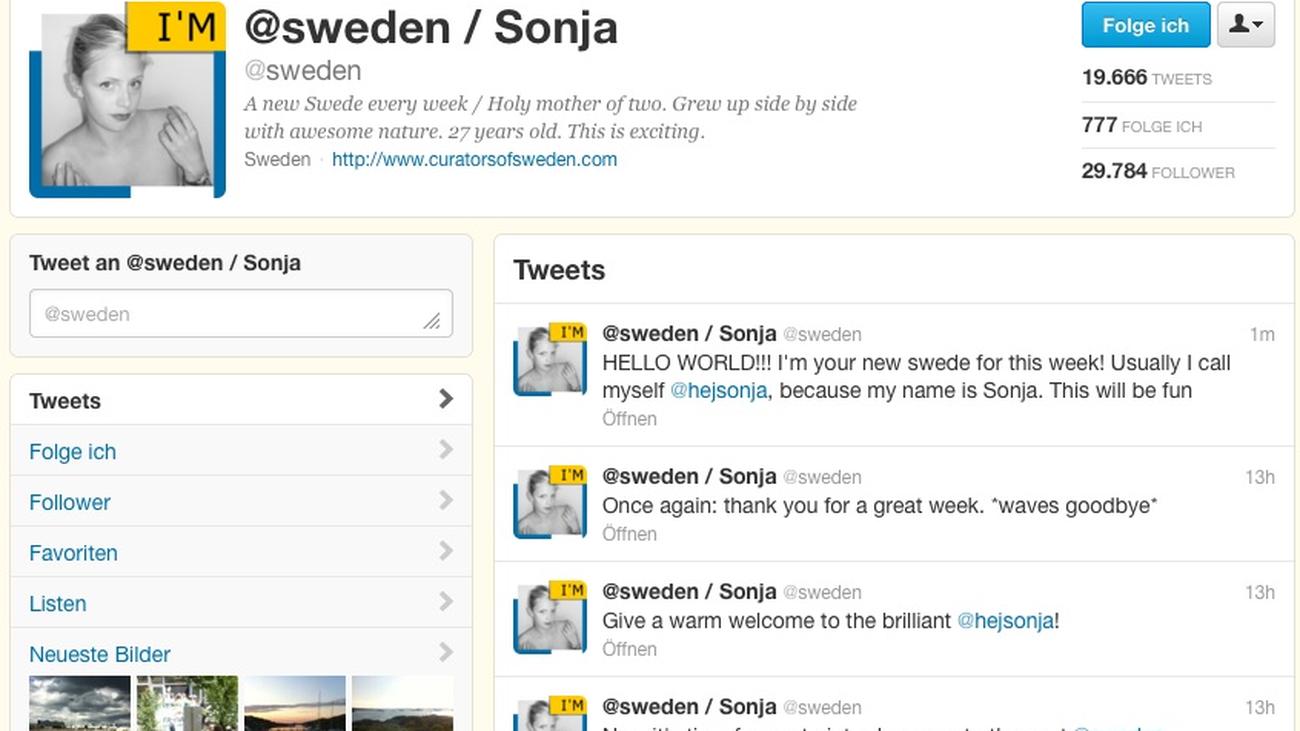1300x731 pixels.
Task: Click the @hejsonja mention in HELLO WORLD tweet
Action: click(x=718, y=391)
